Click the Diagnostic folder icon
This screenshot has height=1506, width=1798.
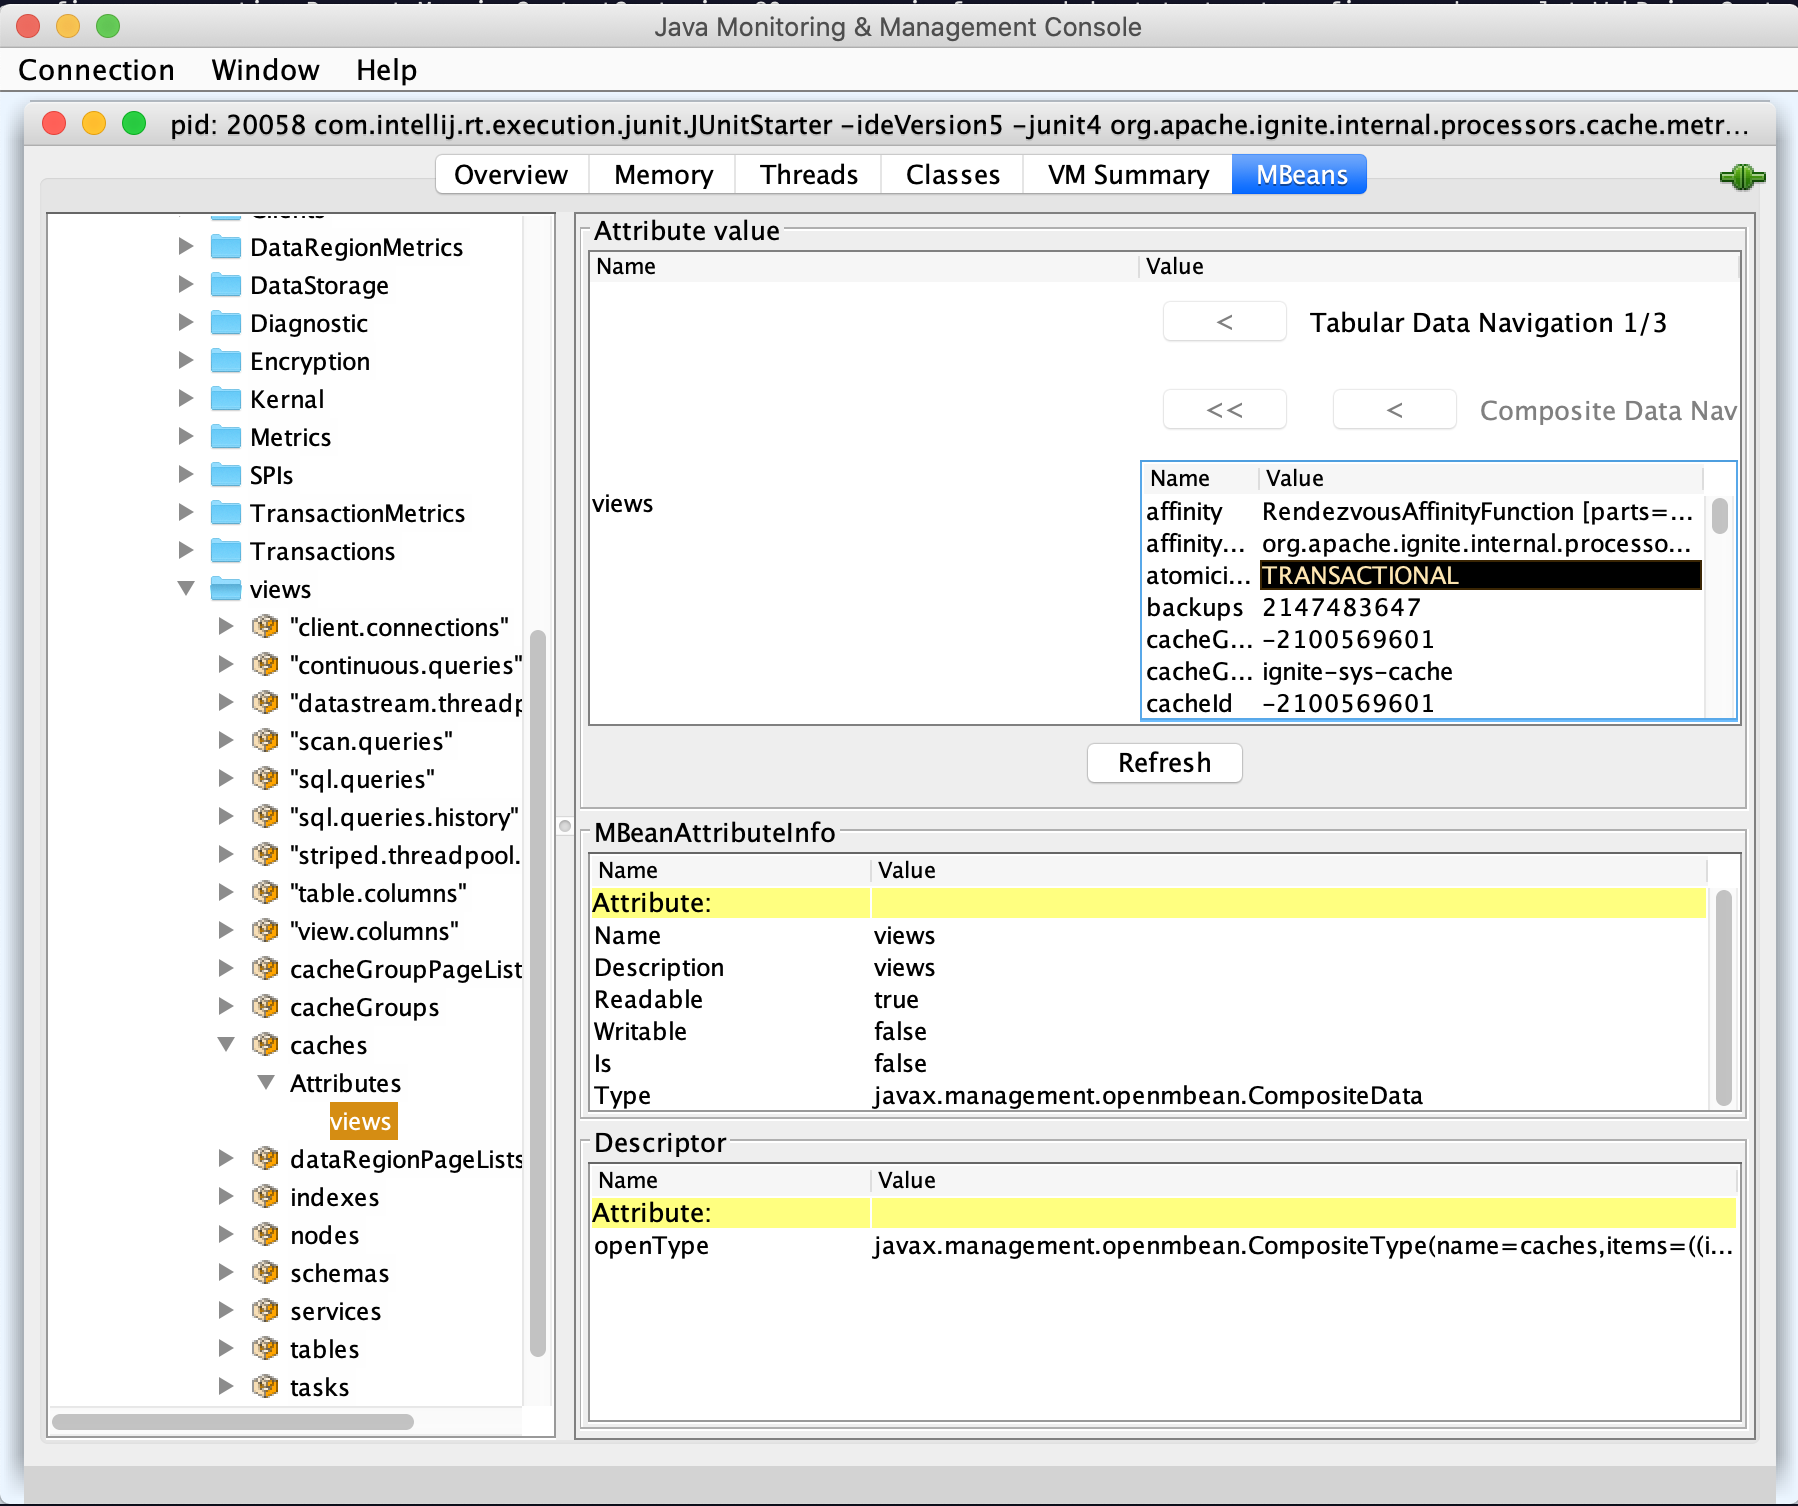226,323
